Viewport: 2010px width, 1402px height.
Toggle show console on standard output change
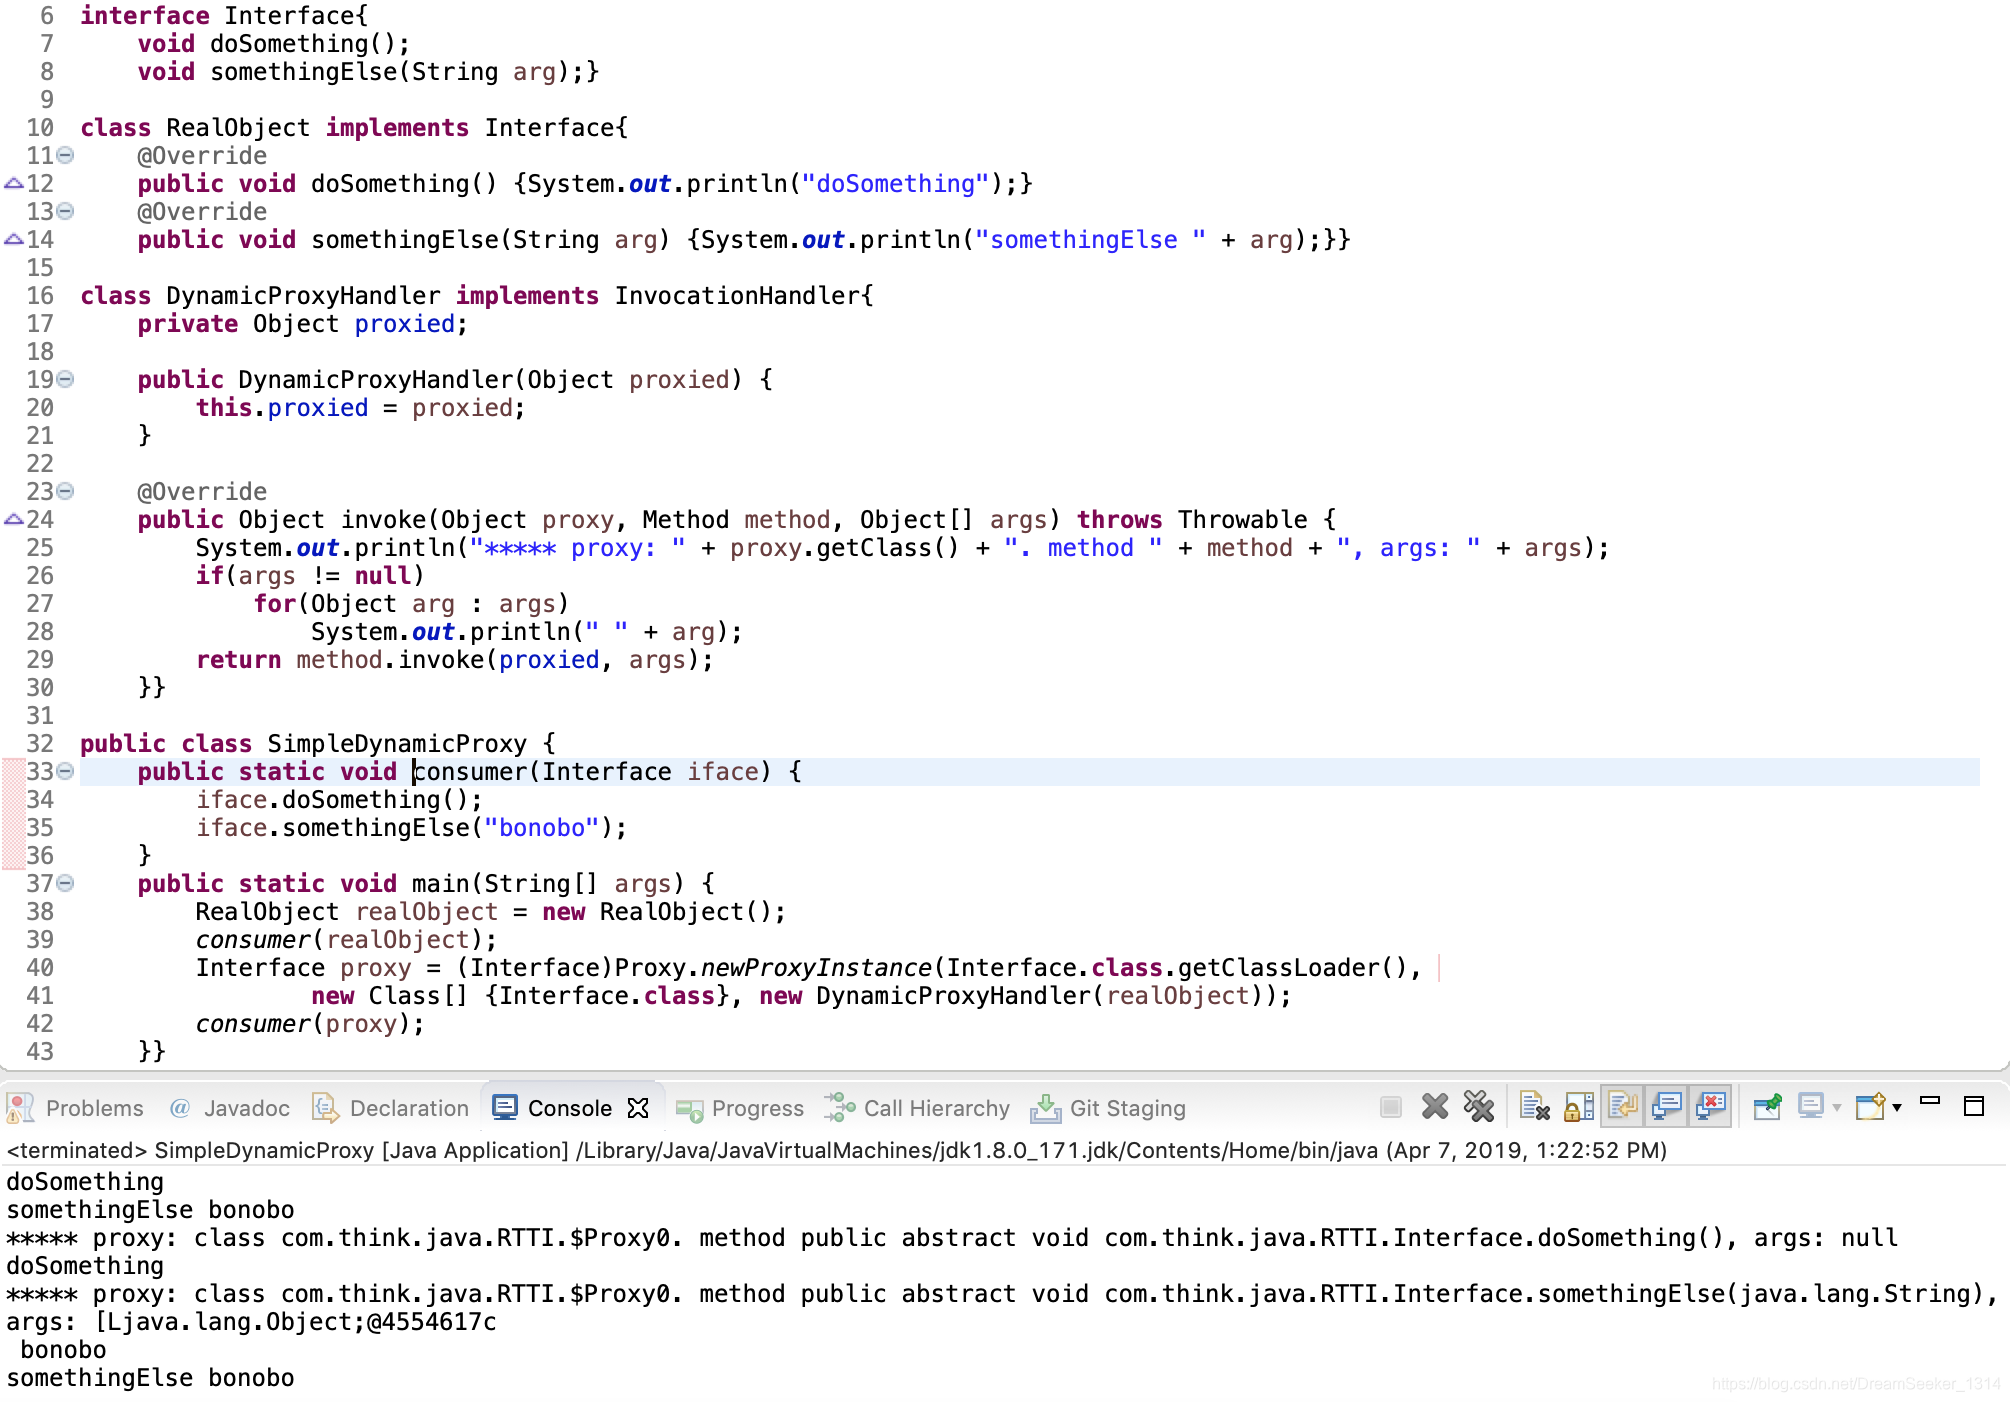pos(1667,1107)
